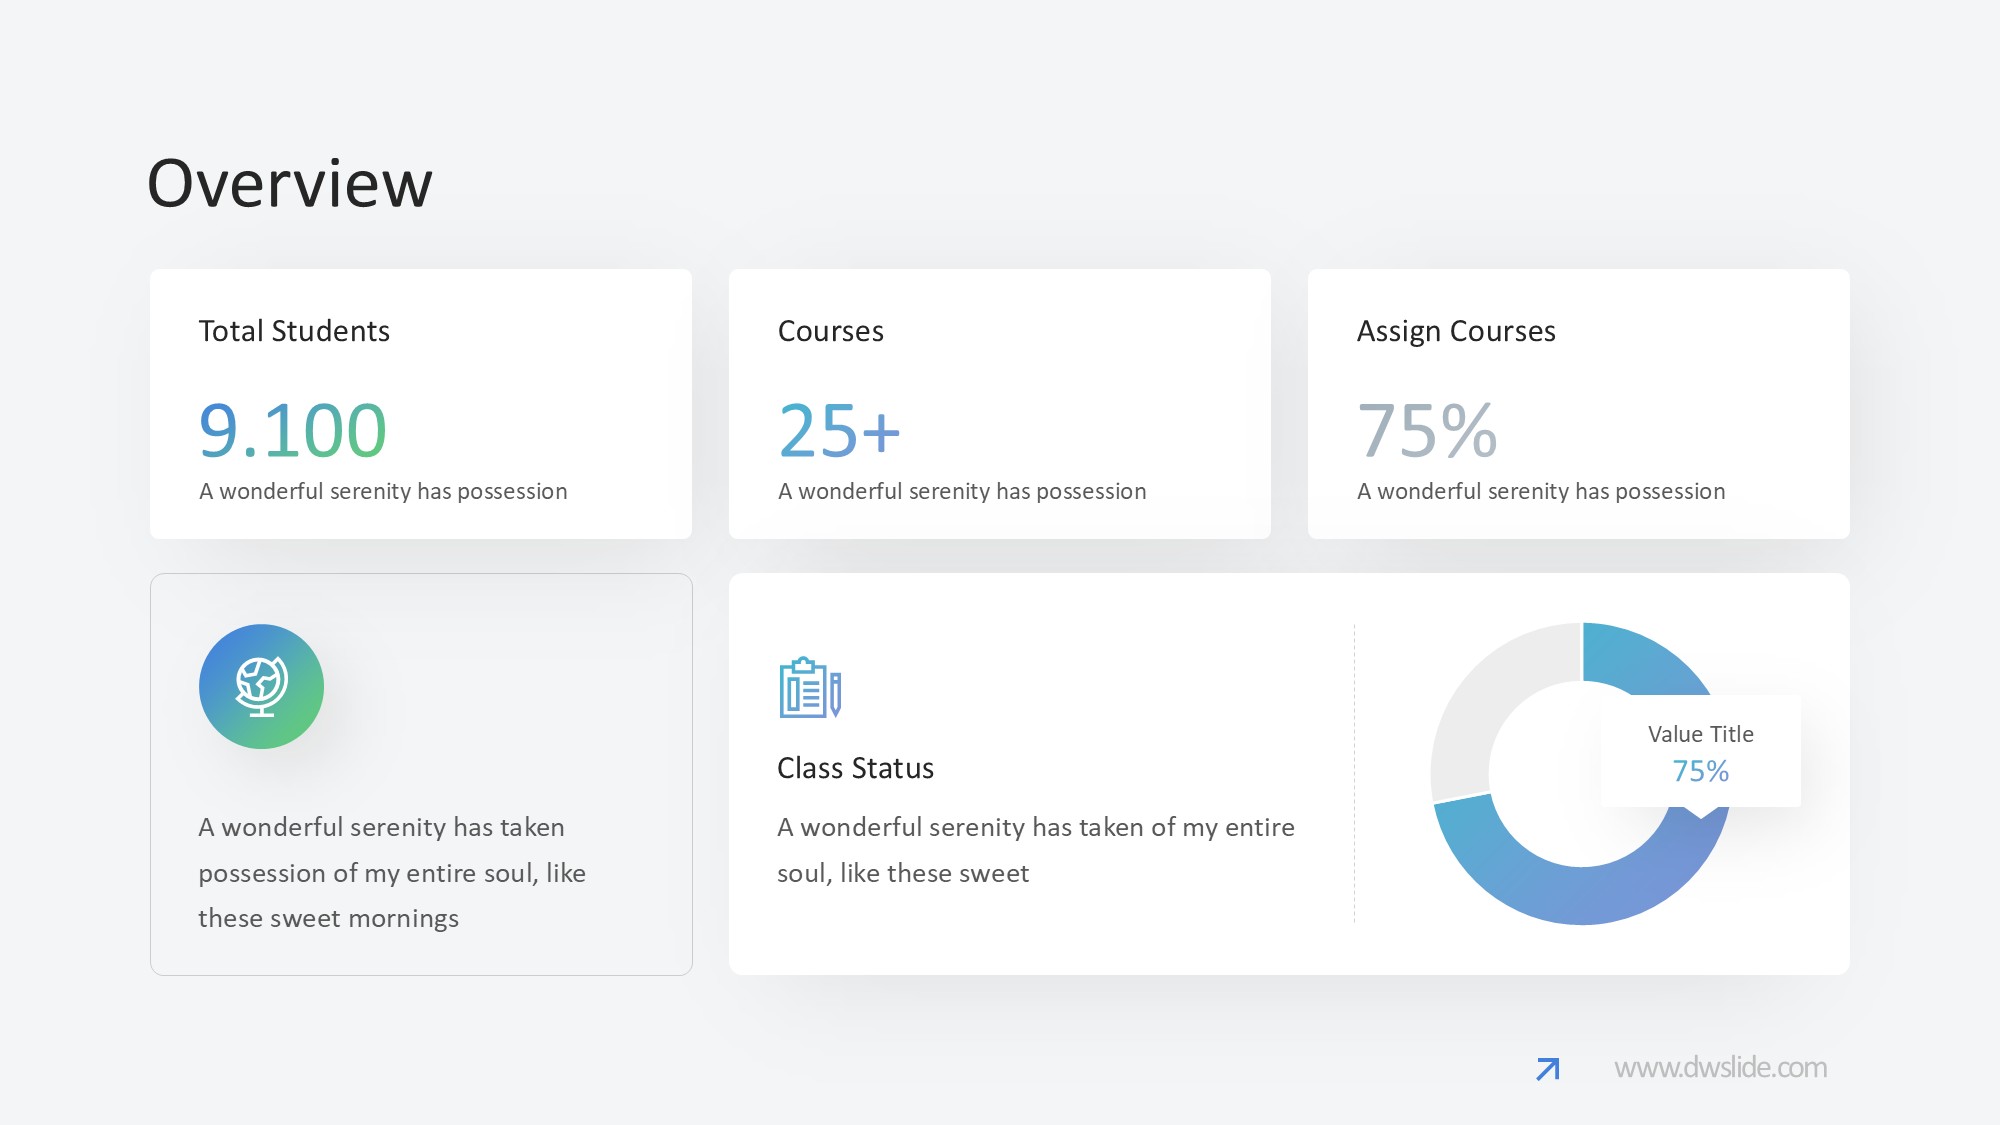Click the blue 75% in tooltip
This screenshot has height=1125, width=2000.
coord(1700,771)
